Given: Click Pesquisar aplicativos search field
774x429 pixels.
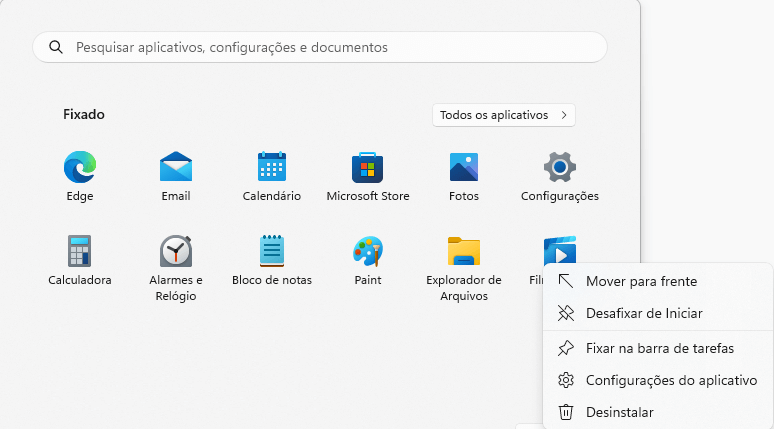Looking at the screenshot, I should pos(320,47).
